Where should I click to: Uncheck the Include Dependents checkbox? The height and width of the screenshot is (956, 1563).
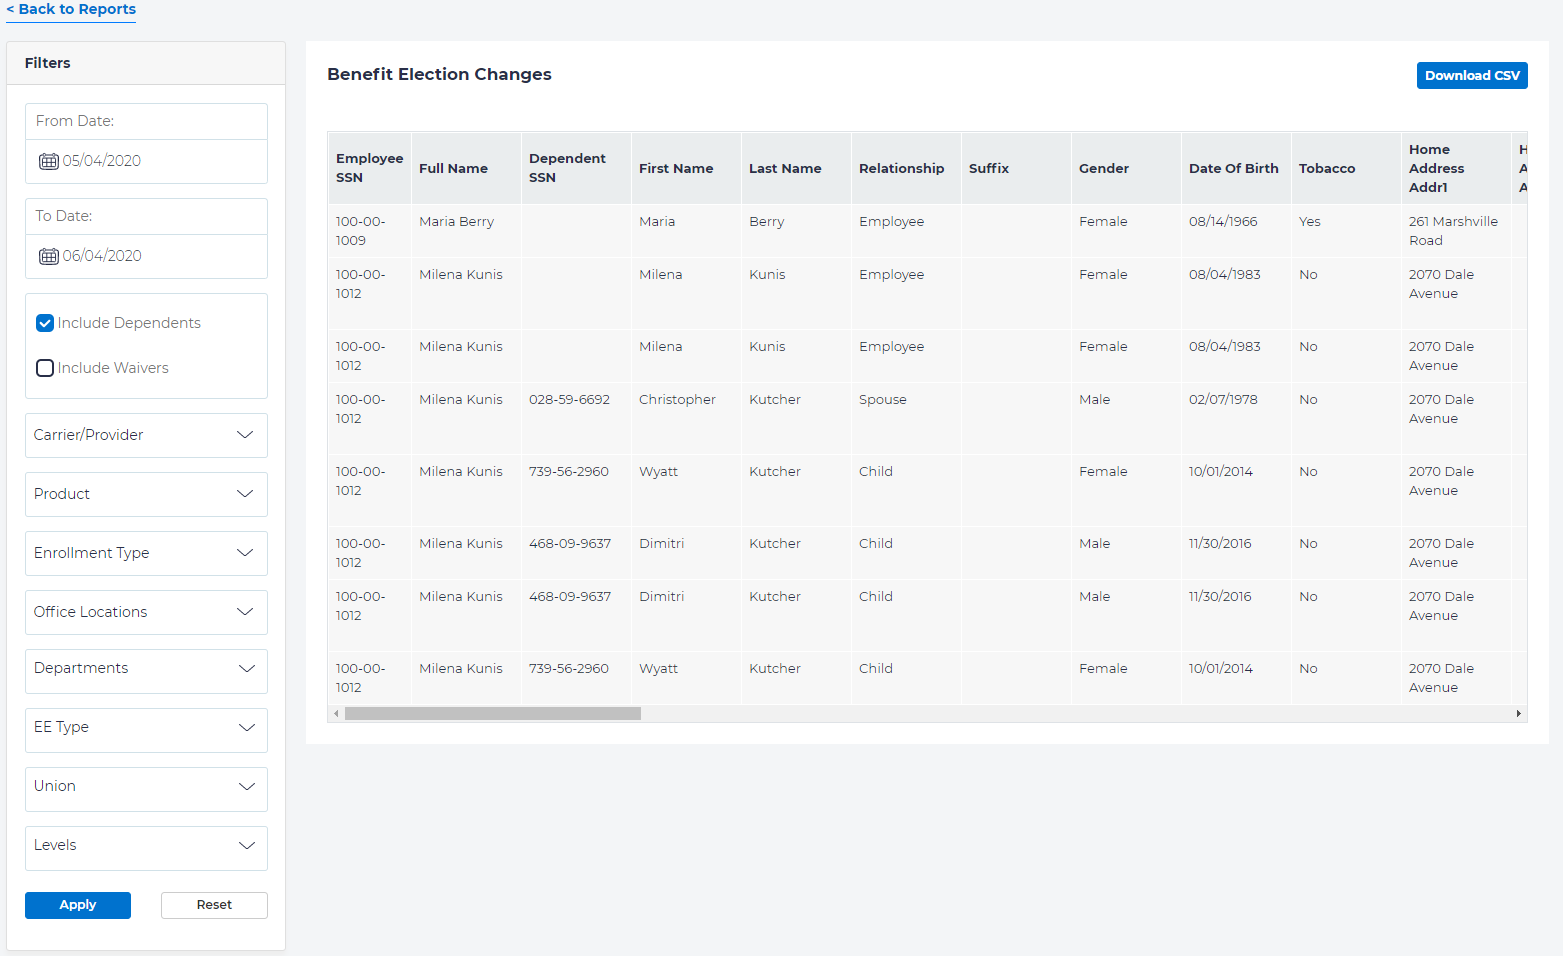45,323
